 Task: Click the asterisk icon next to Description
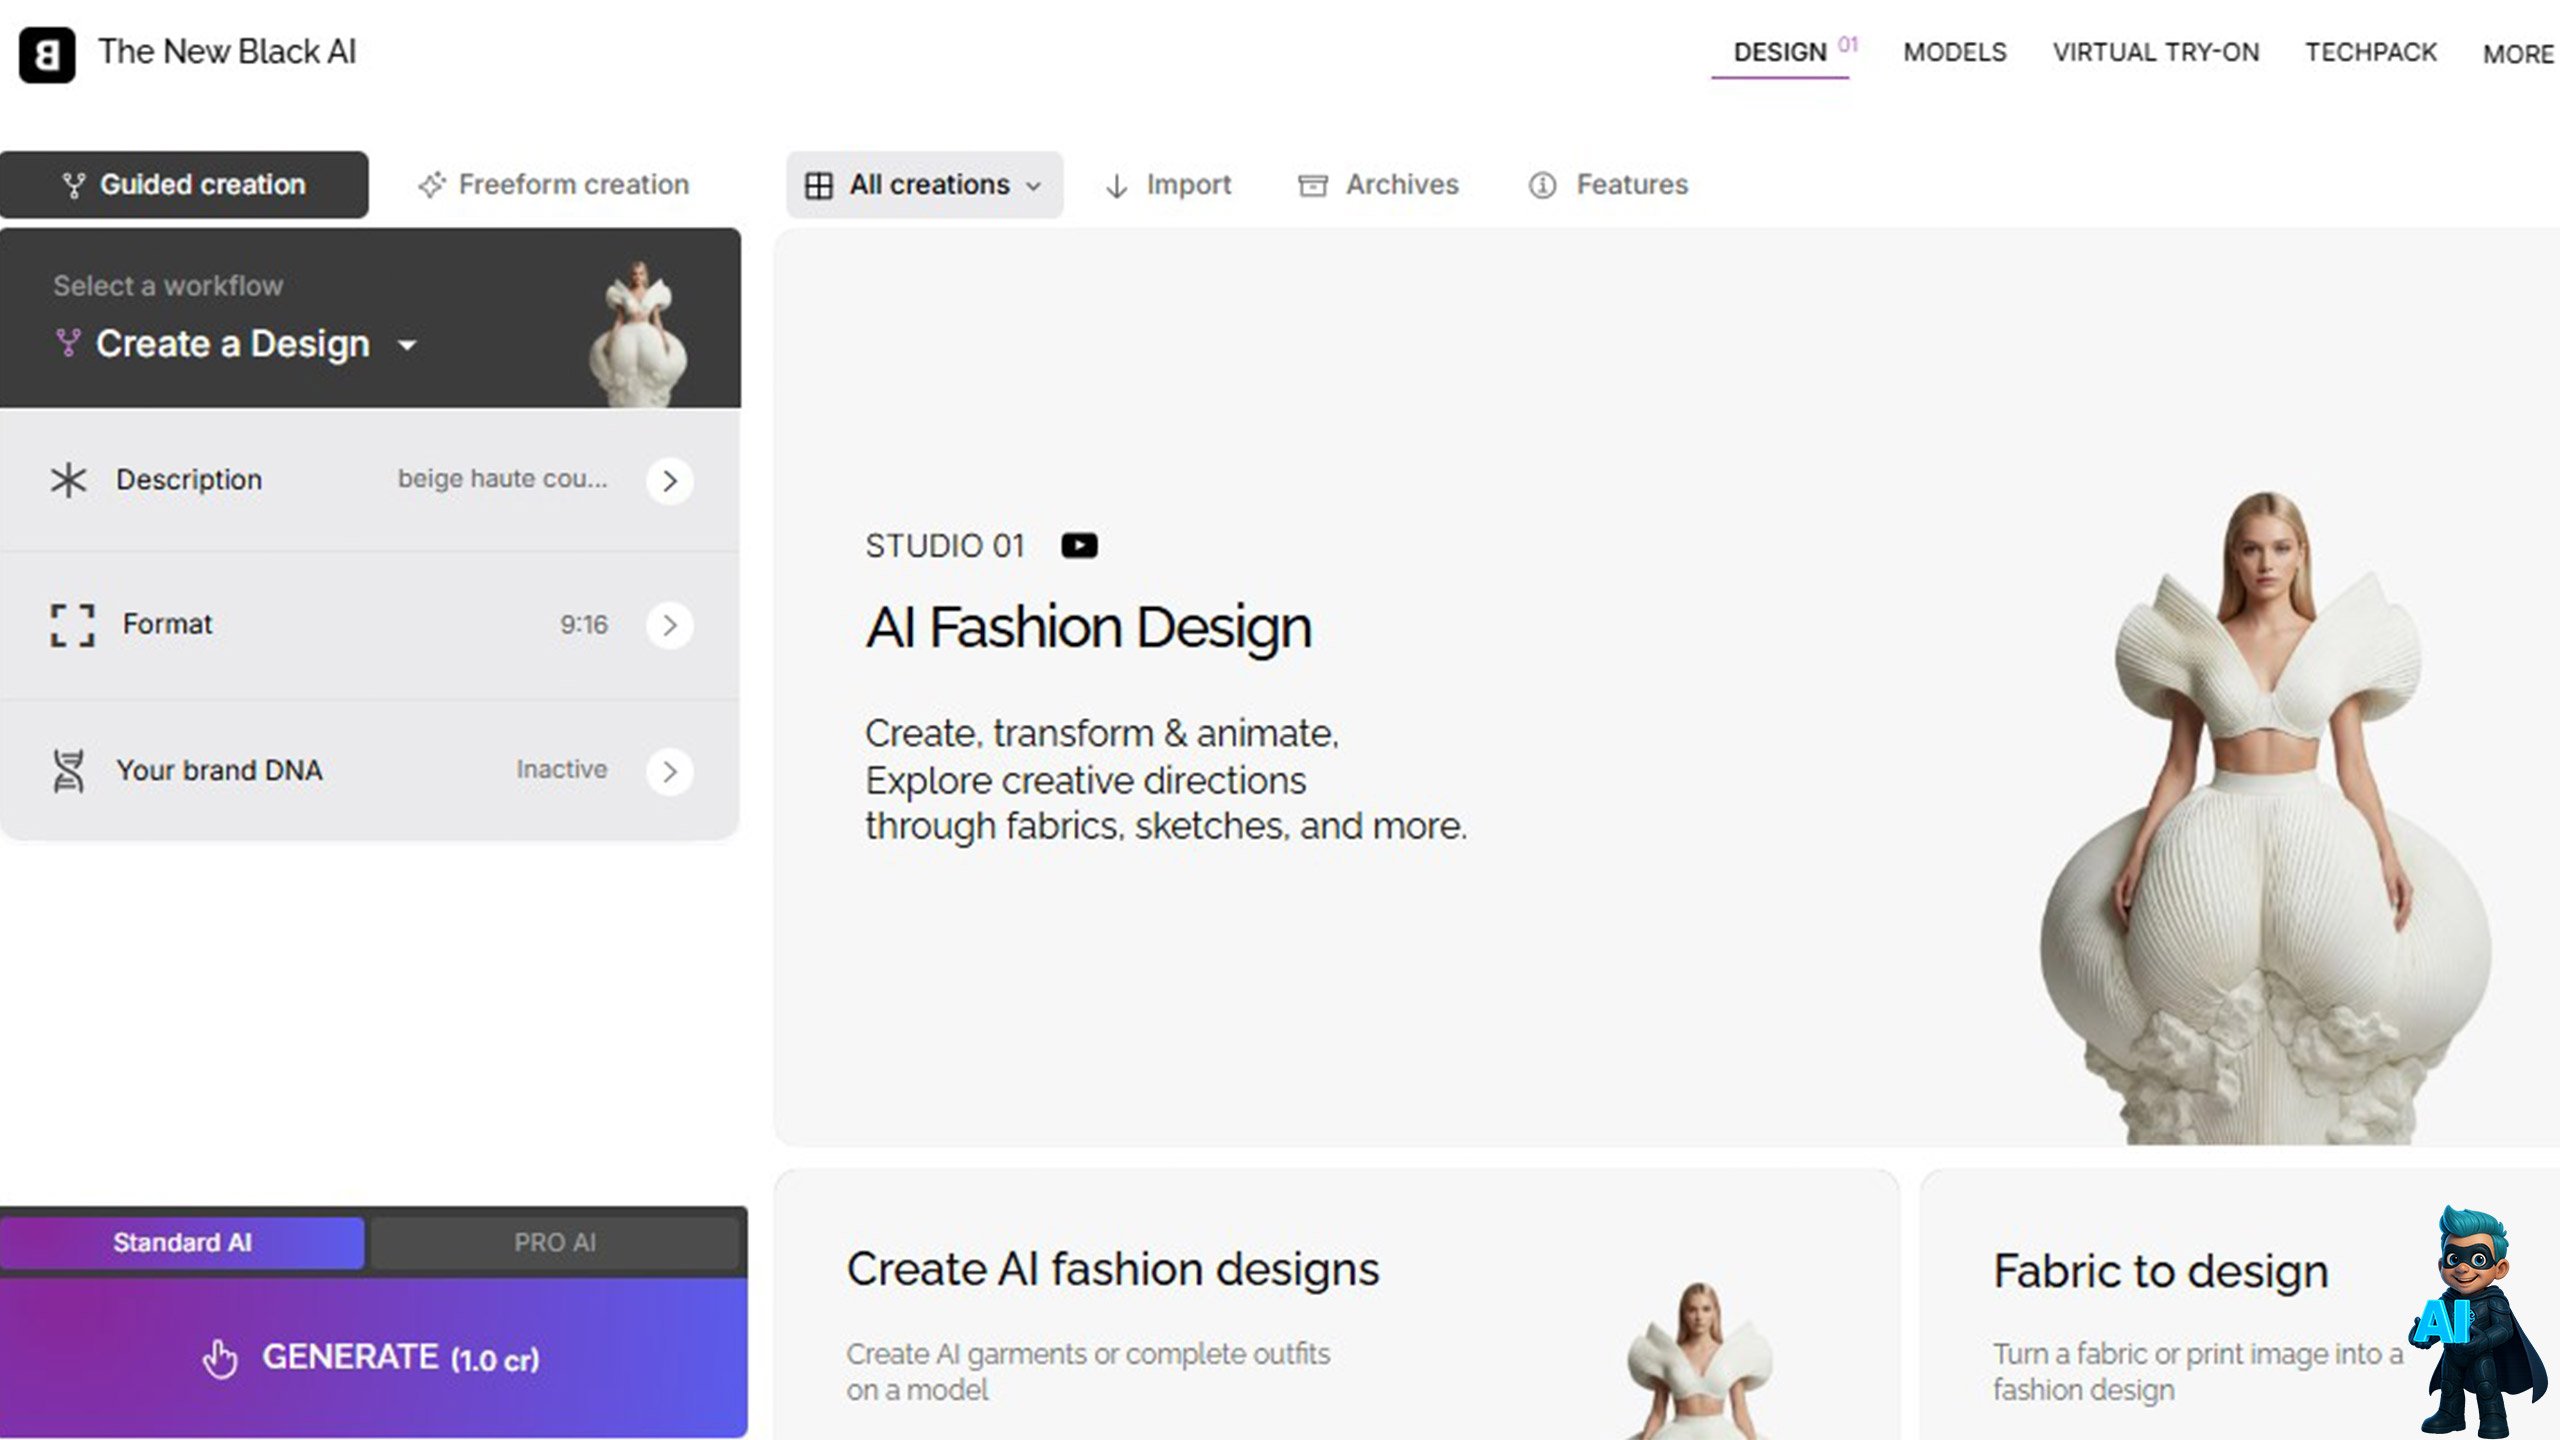[69, 480]
